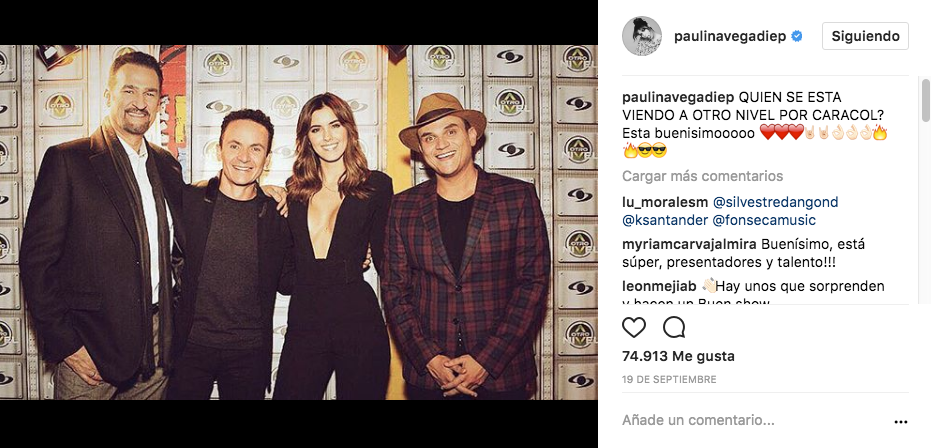This screenshot has height=448, width=931.
Task: Open the 19 de septiembre post date
Action: coord(669,379)
